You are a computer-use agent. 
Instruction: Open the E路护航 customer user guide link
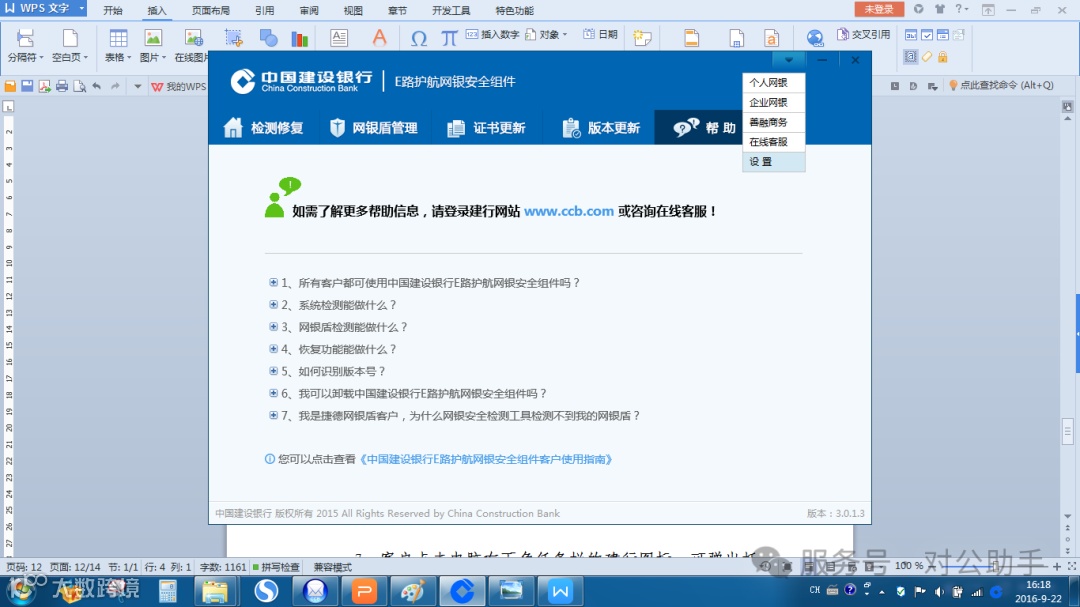[x=486, y=459]
